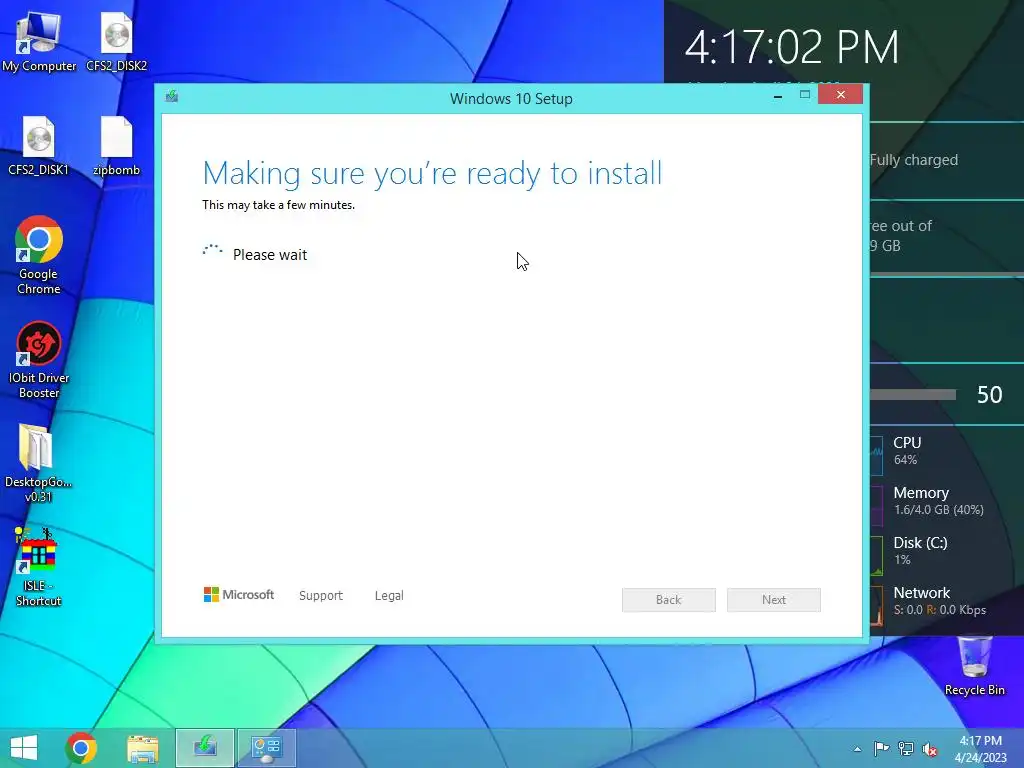Select the CFS2_DISK2 disc image icon
1024x768 pixels.
click(116, 42)
